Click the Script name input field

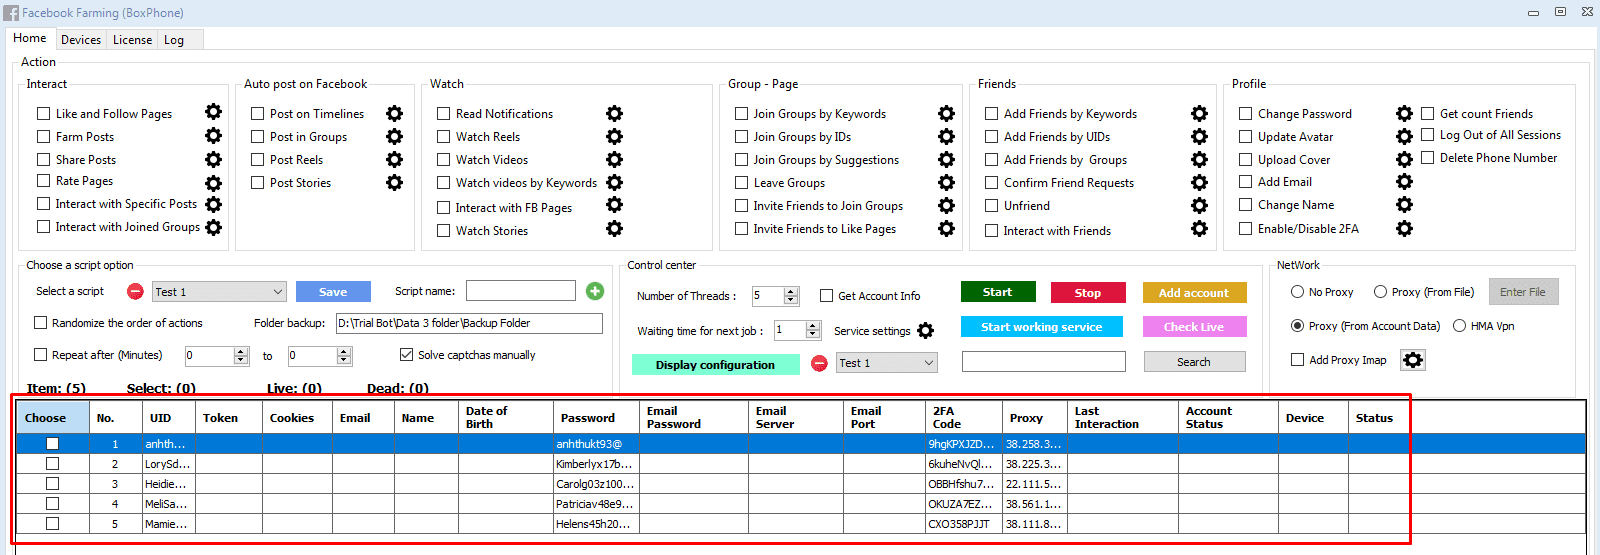521,290
